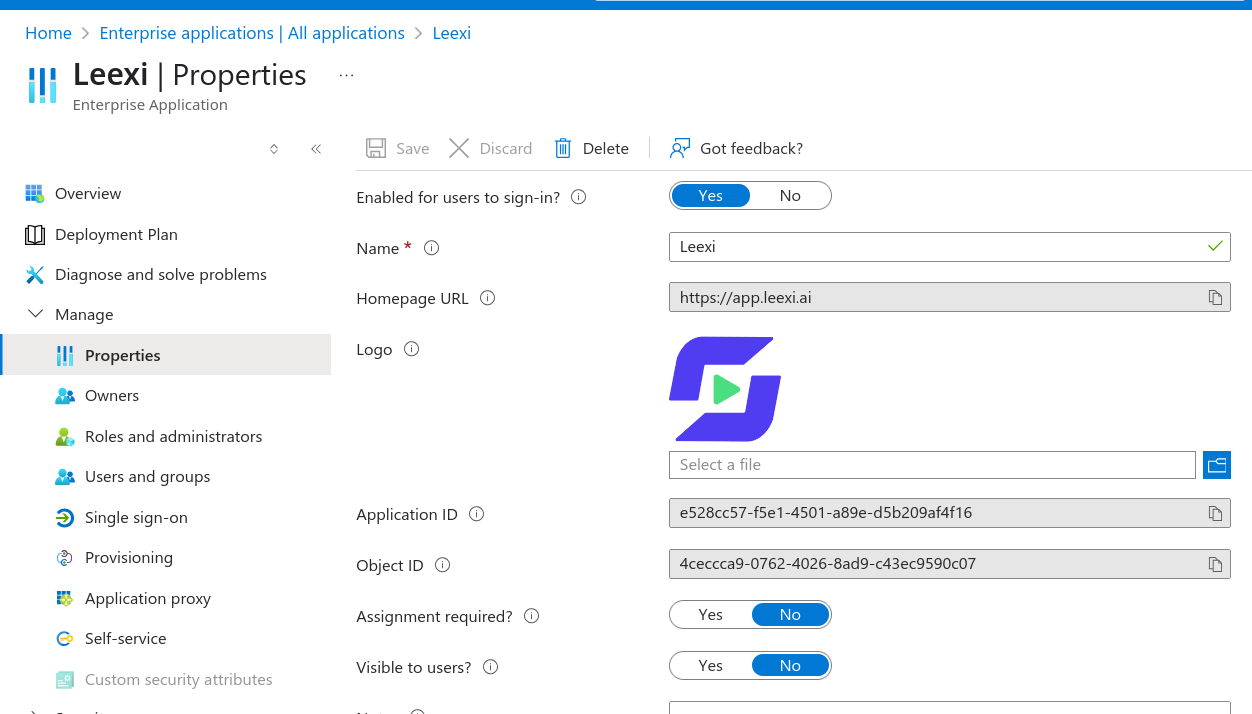Show info tooltip for Visible to users
This screenshot has height=714, width=1252.
[491, 667]
